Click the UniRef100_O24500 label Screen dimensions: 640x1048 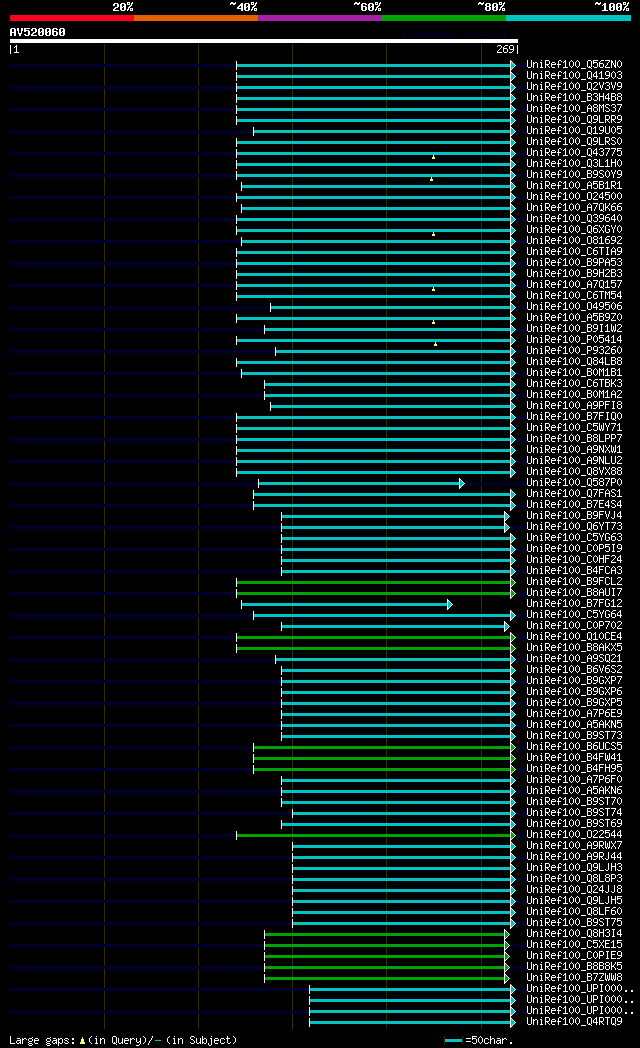point(574,196)
